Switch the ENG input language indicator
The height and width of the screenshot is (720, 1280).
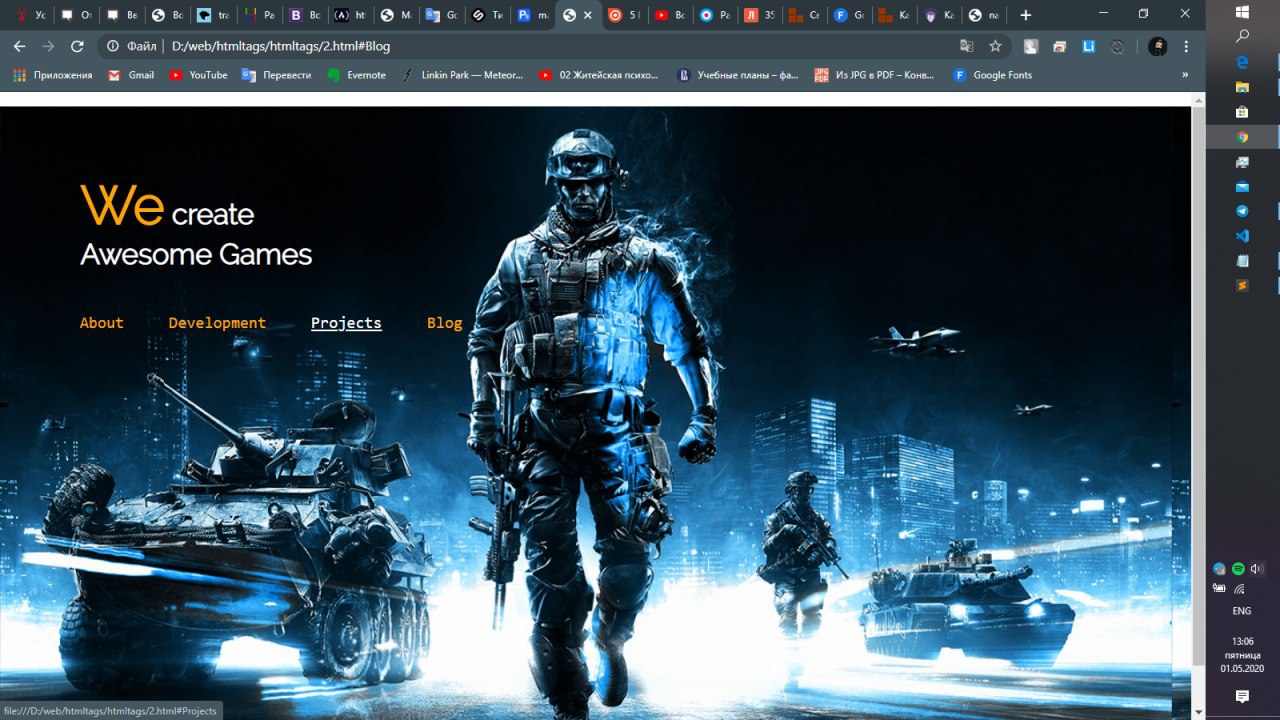click(1242, 611)
